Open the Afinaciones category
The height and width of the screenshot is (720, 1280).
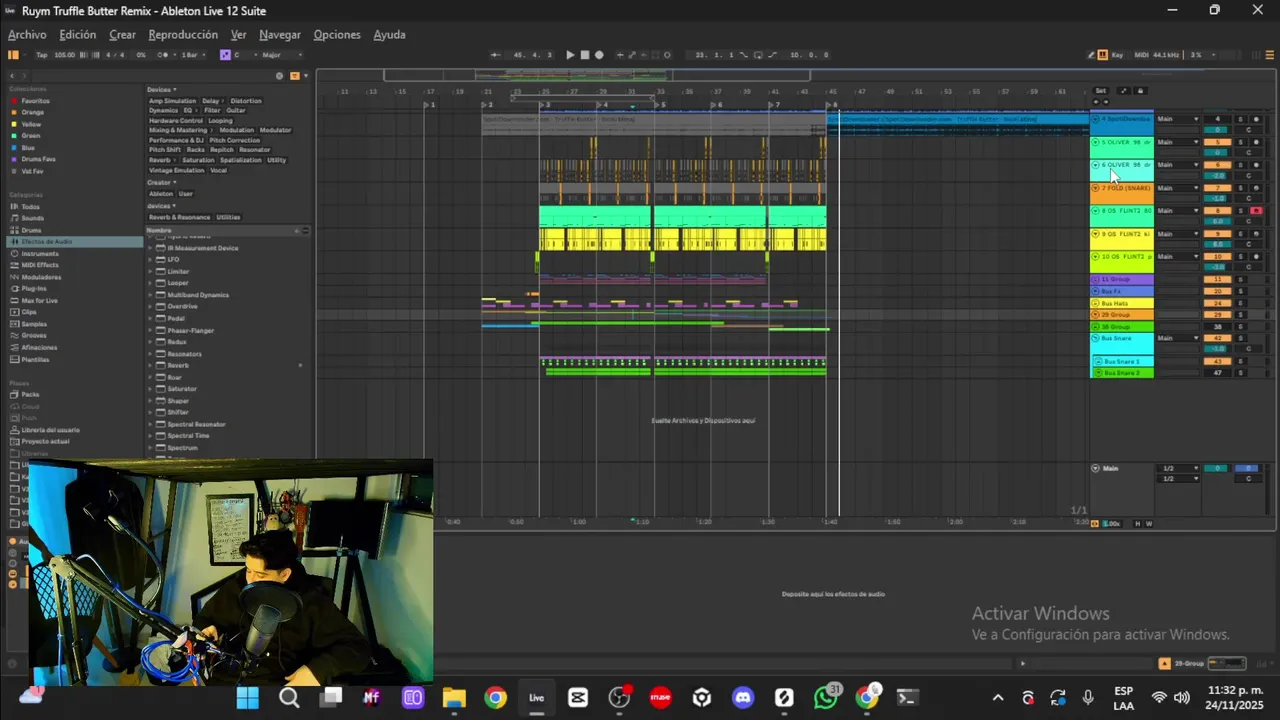pos(39,347)
